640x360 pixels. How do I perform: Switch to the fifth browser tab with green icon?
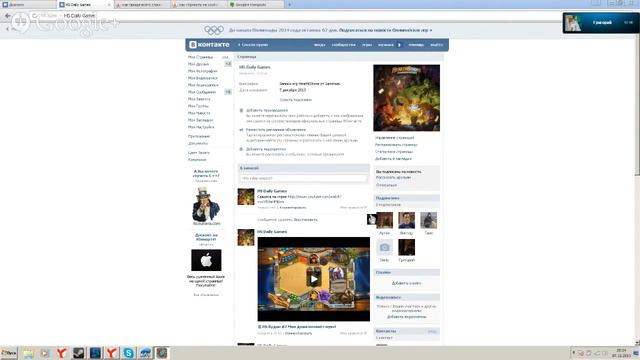click(256, 4)
